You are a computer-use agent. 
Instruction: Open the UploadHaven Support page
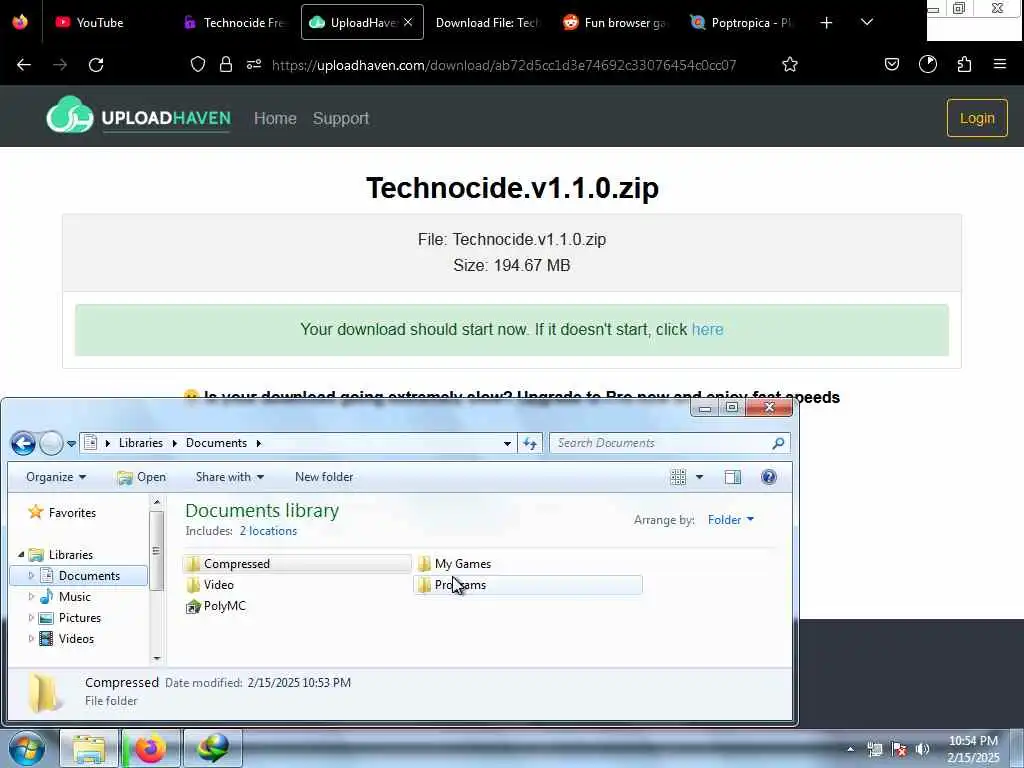pos(341,118)
